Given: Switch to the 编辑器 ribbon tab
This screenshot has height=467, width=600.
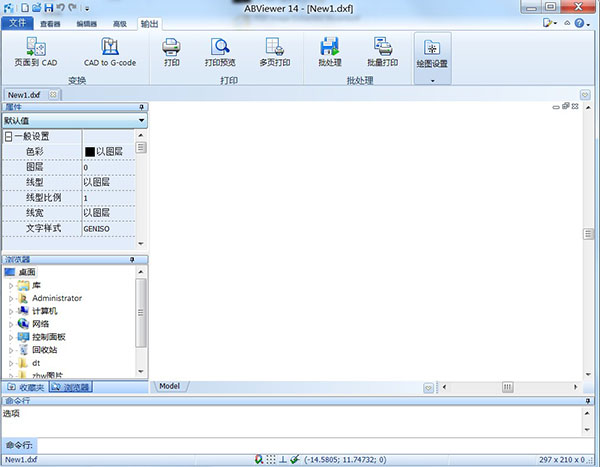Looking at the screenshot, I should point(87,22).
